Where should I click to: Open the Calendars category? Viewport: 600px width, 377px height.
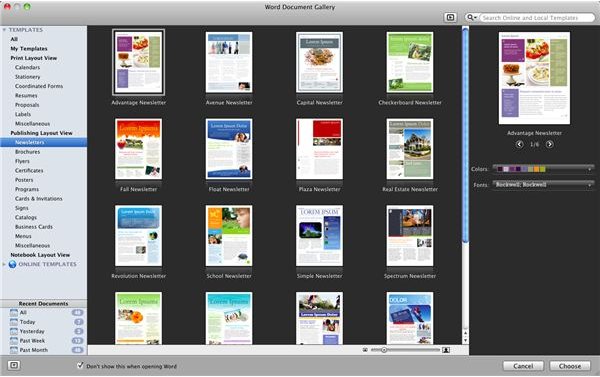[28, 67]
